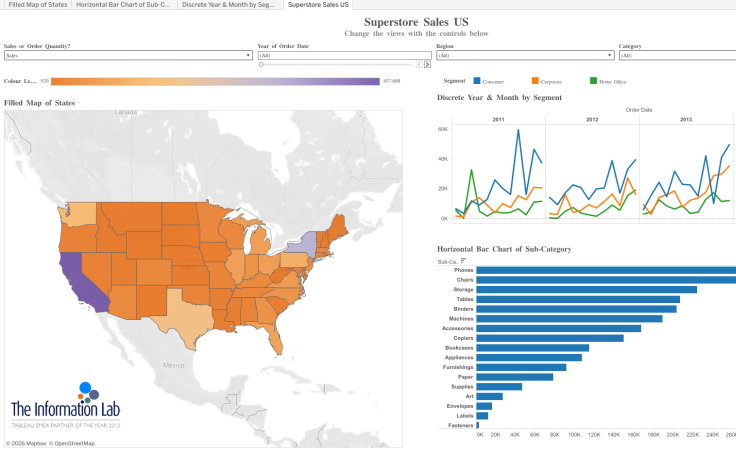Follow the OpenStreetMap attribution link

tap(74, 443)
